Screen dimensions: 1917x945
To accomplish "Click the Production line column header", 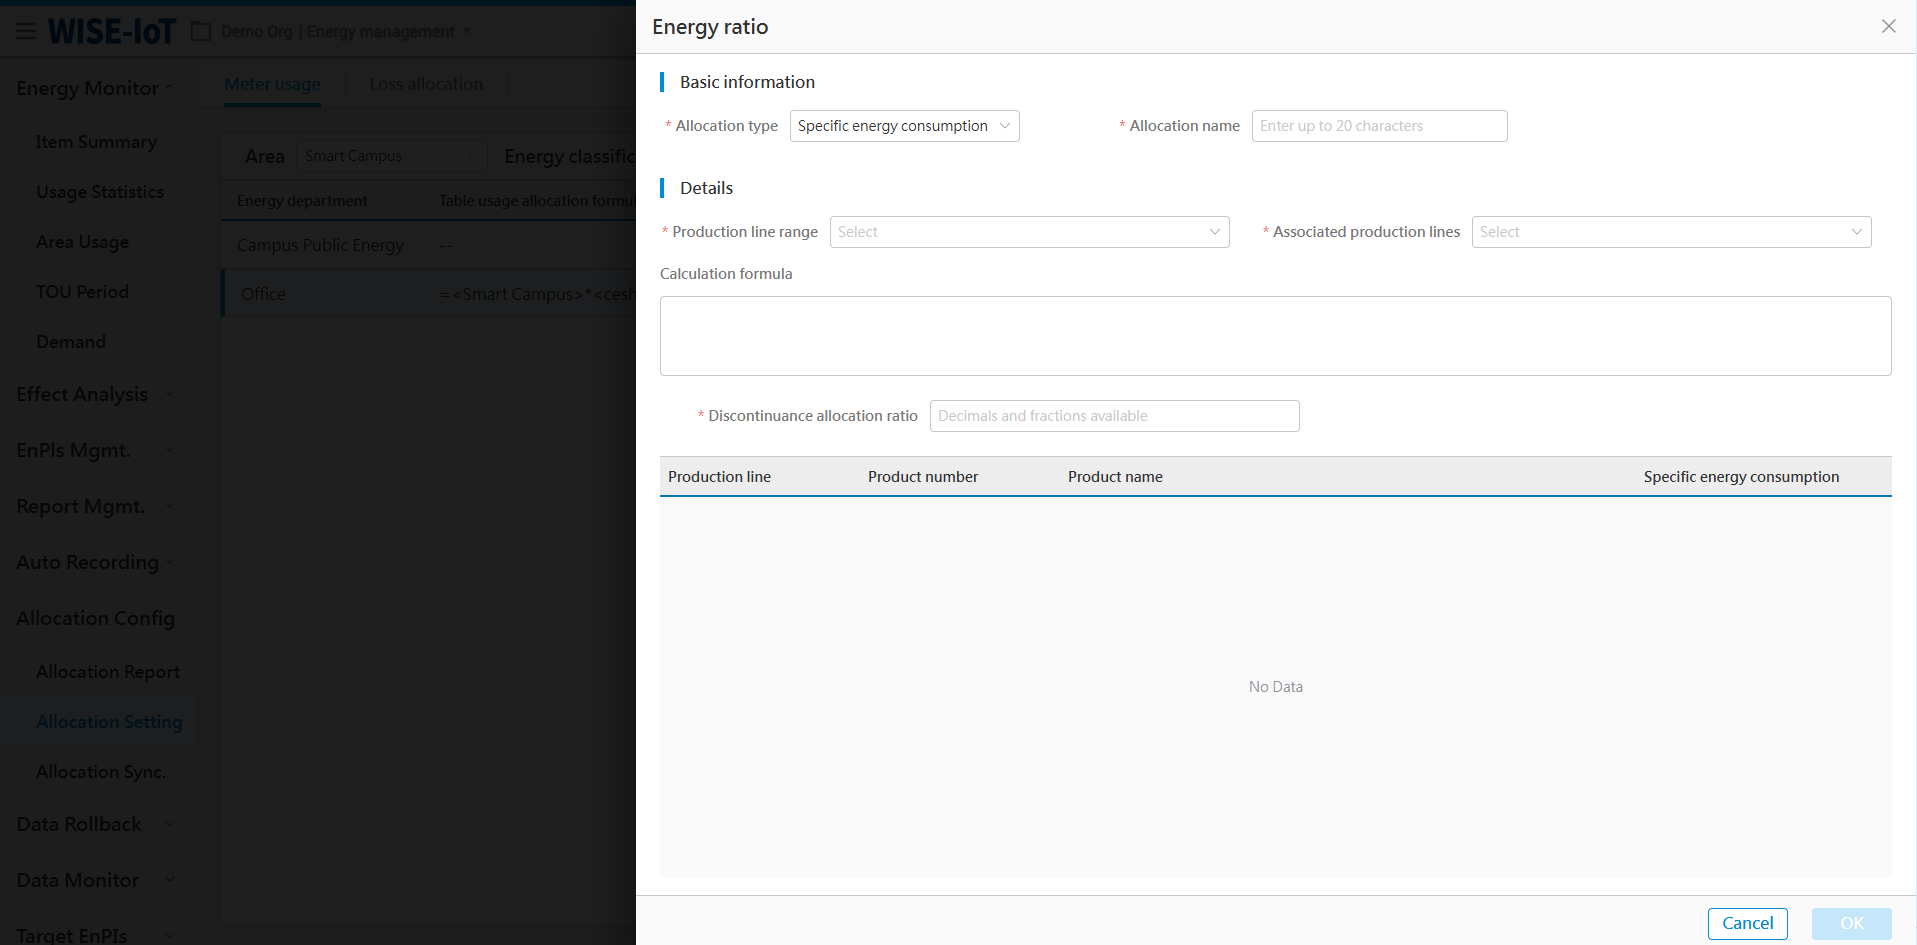I will (719, 477).
